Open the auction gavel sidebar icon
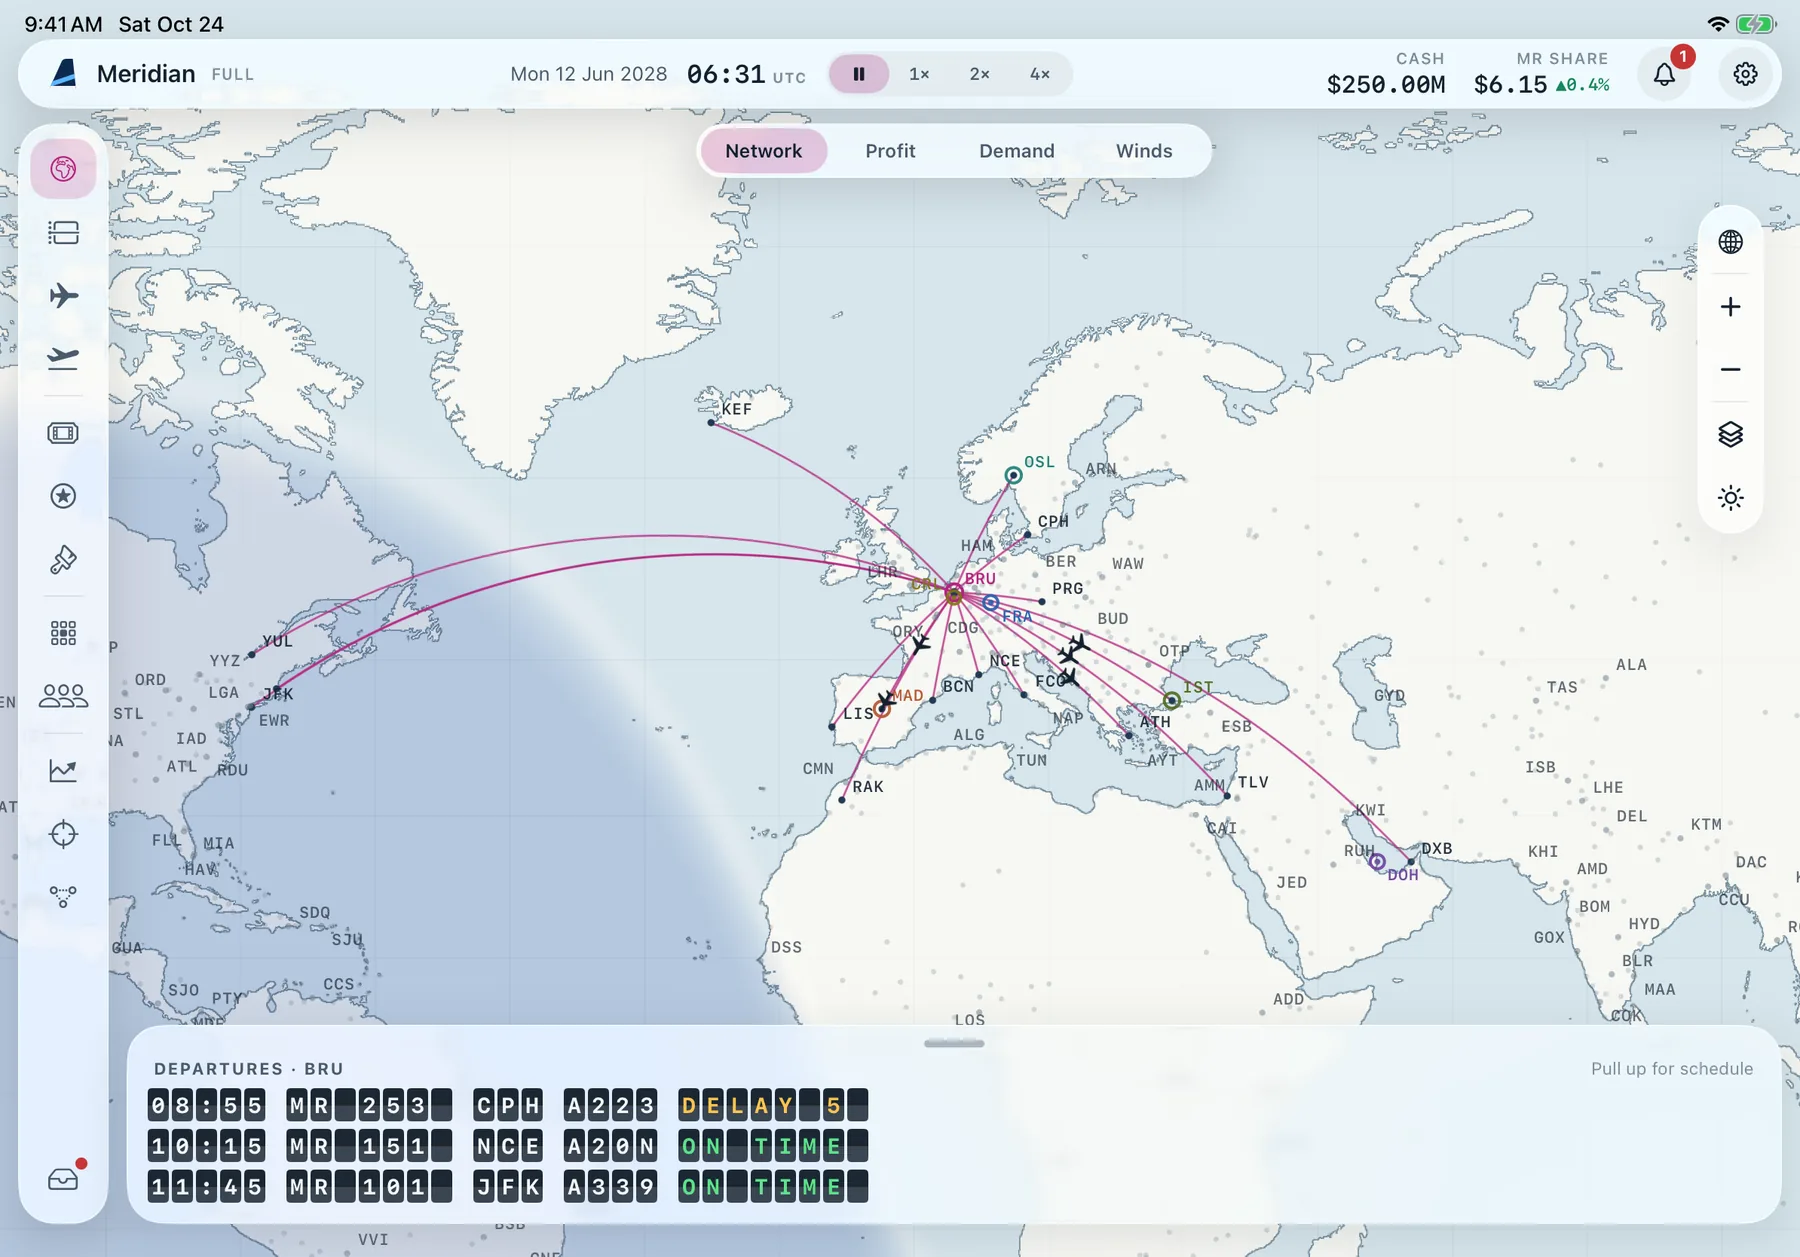The image size is (1800, 1257). pos(63,560)
